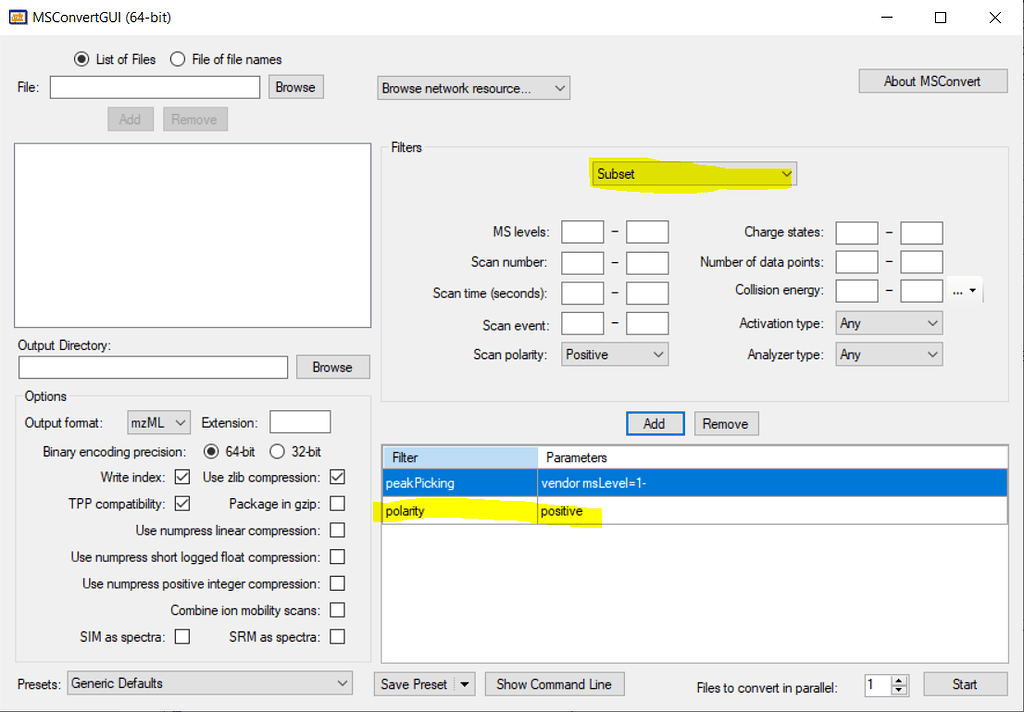Click the File path input field

tap(155, 87)
